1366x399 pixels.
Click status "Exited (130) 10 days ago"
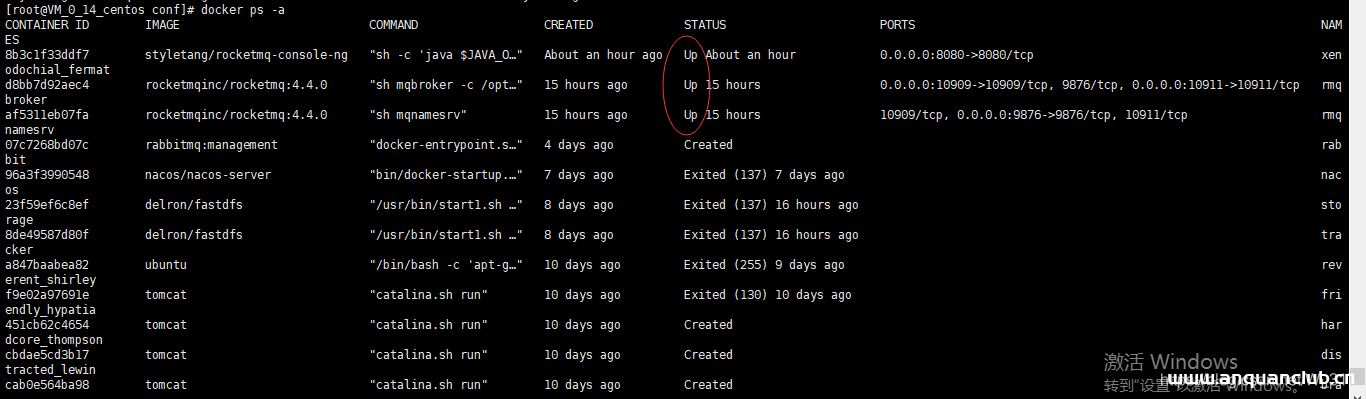[x=768, y=295]
